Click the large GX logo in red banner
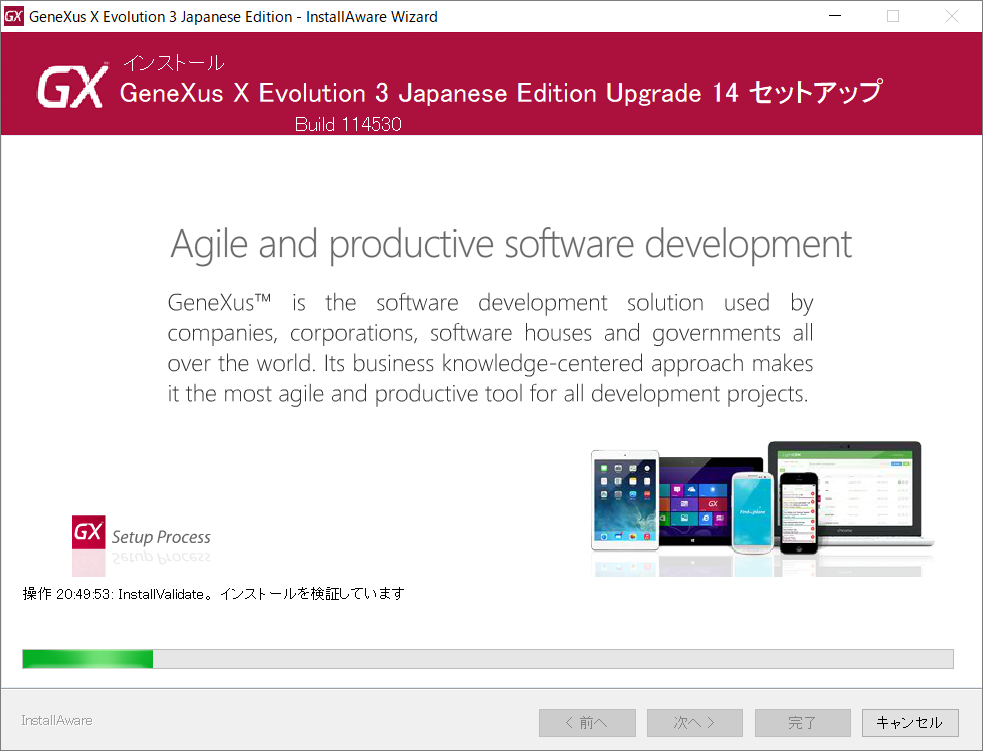This screenshot has width=983, height=751. [x=72, y=86]
